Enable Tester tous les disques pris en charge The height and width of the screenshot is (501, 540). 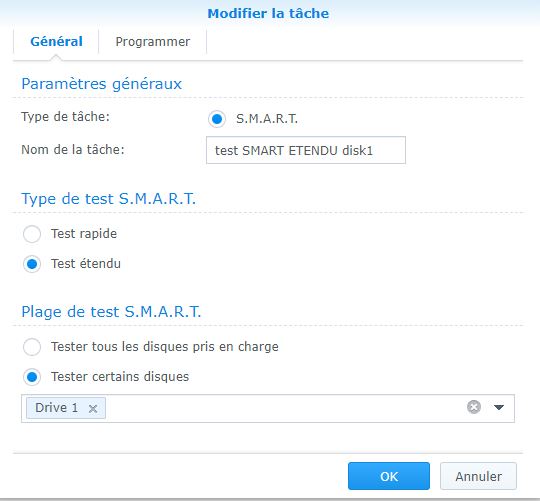[32, 347]
